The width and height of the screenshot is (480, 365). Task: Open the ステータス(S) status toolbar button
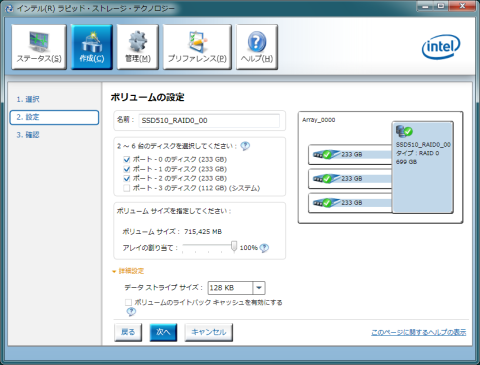click(39, 47)
